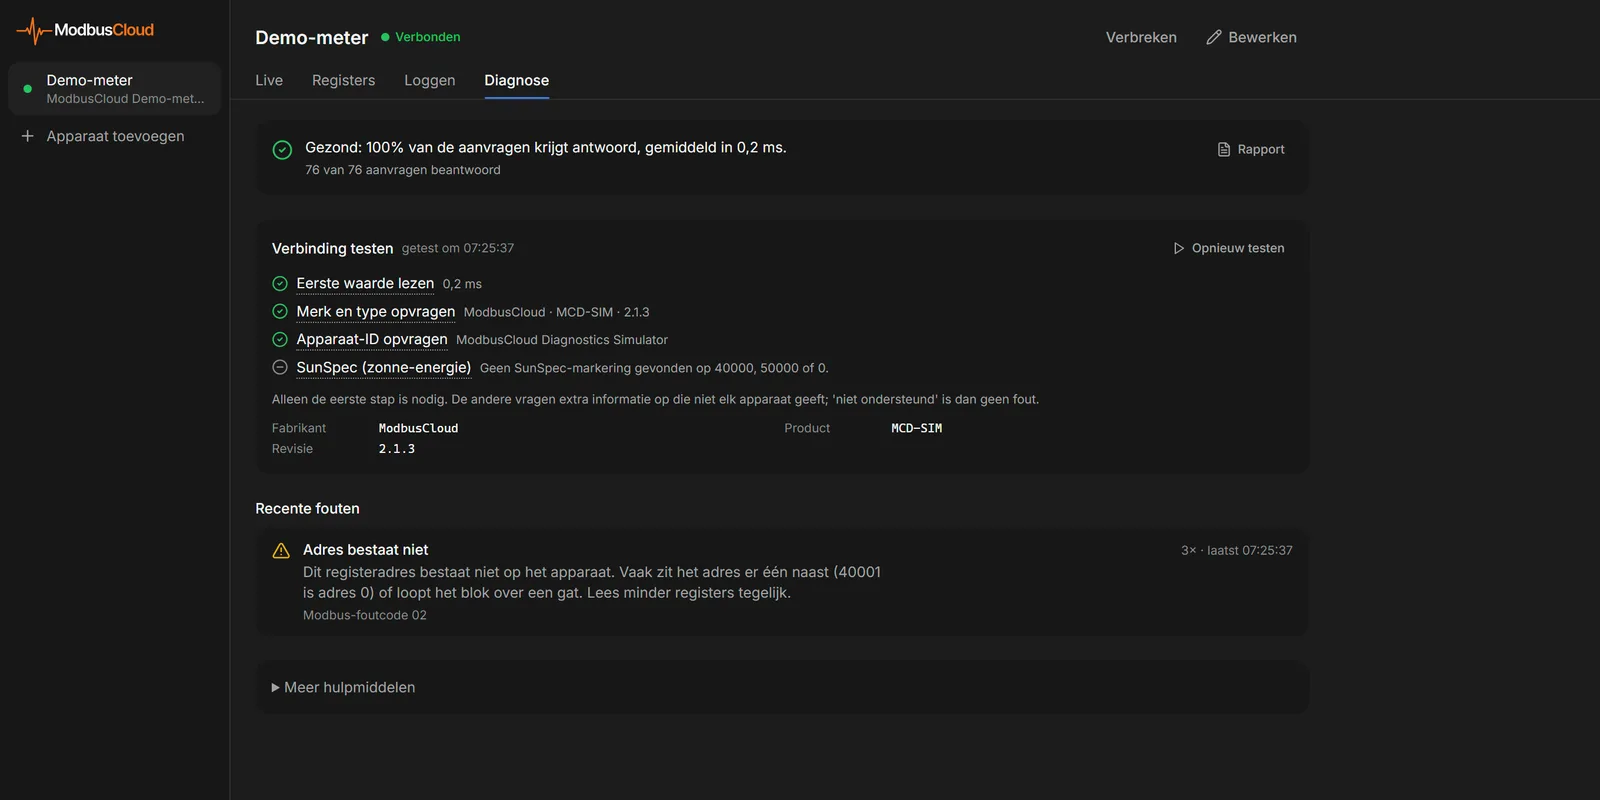Select the Demo-meter device in the sidebar
The width and height of the screenshot is (1600, 800).
point(114,89)
